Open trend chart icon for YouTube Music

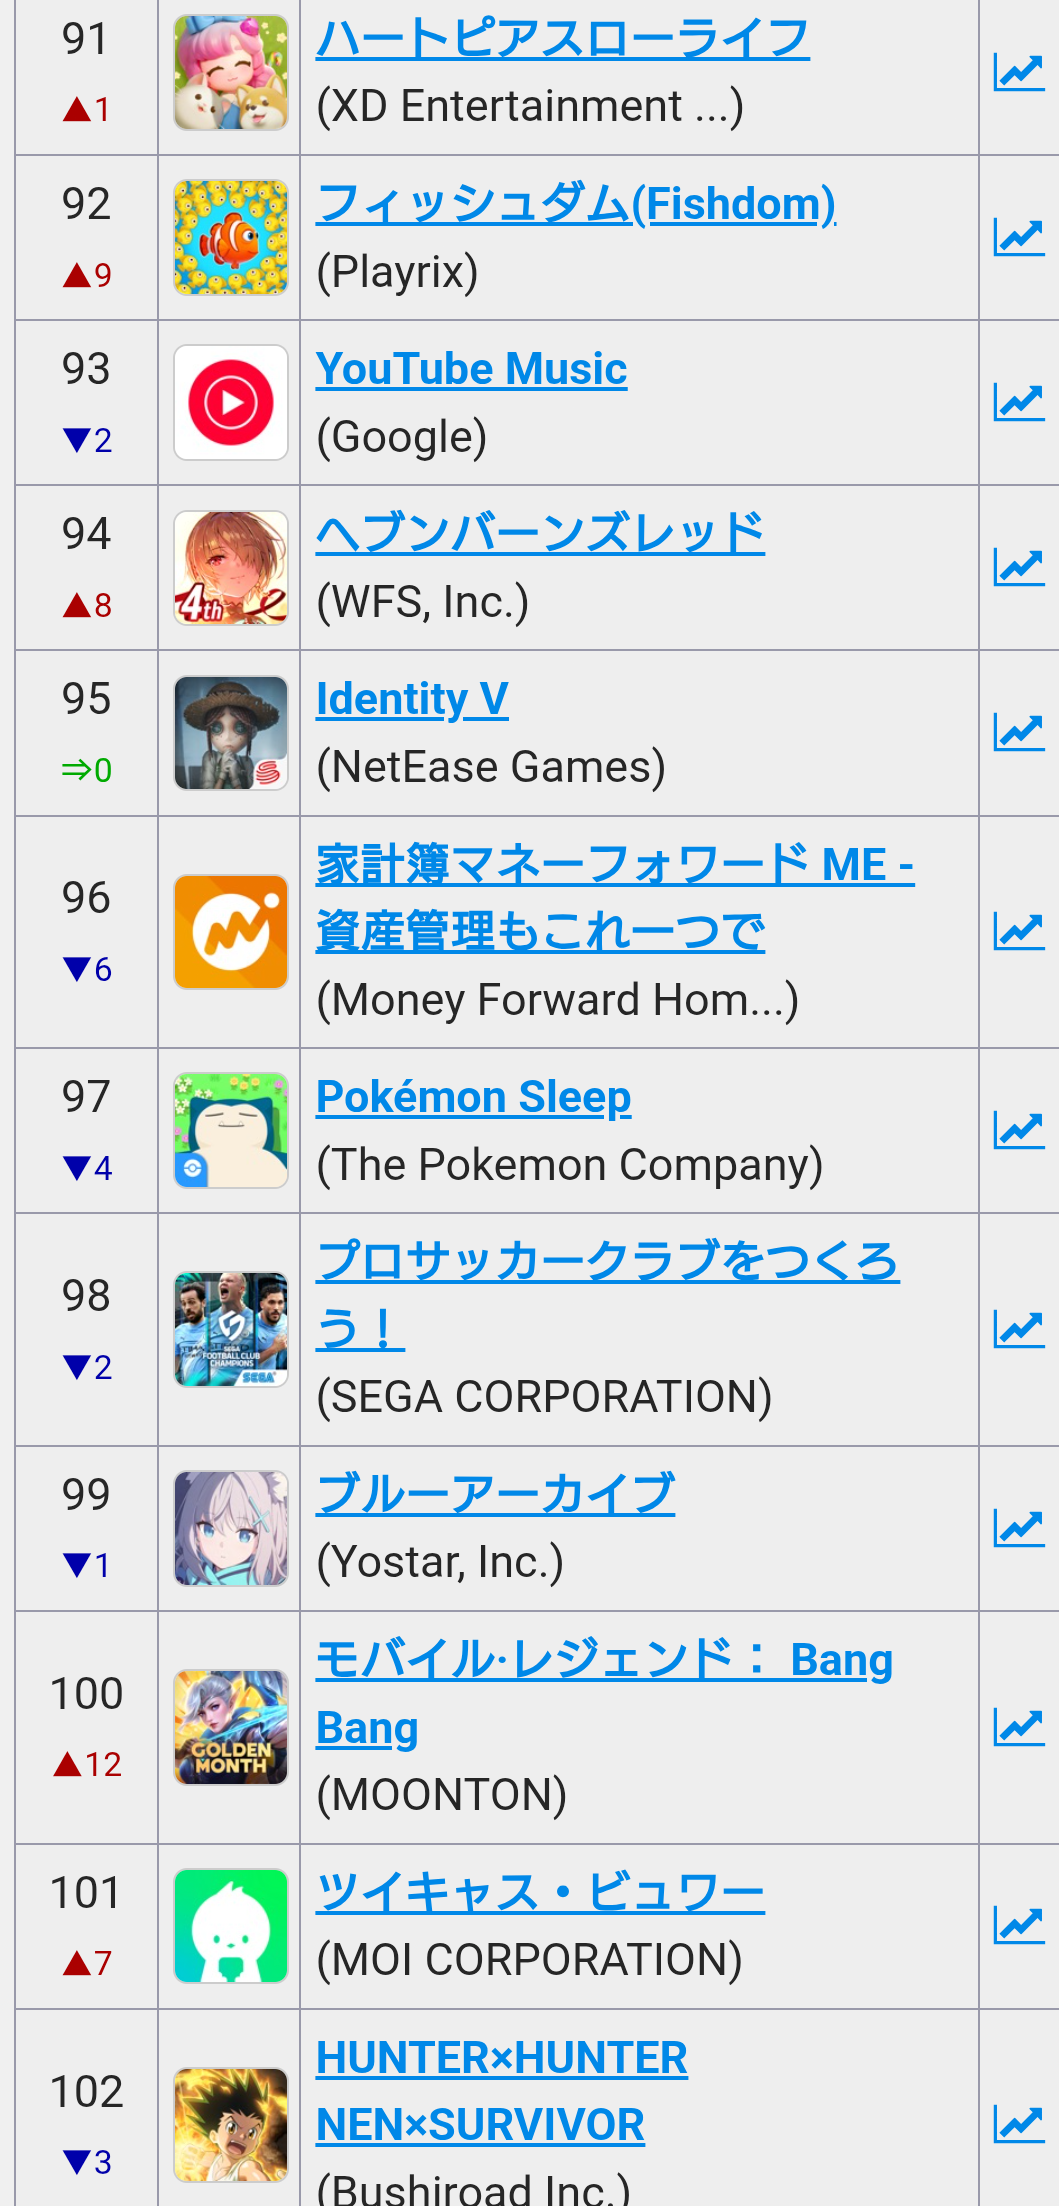click(1018, 402)
